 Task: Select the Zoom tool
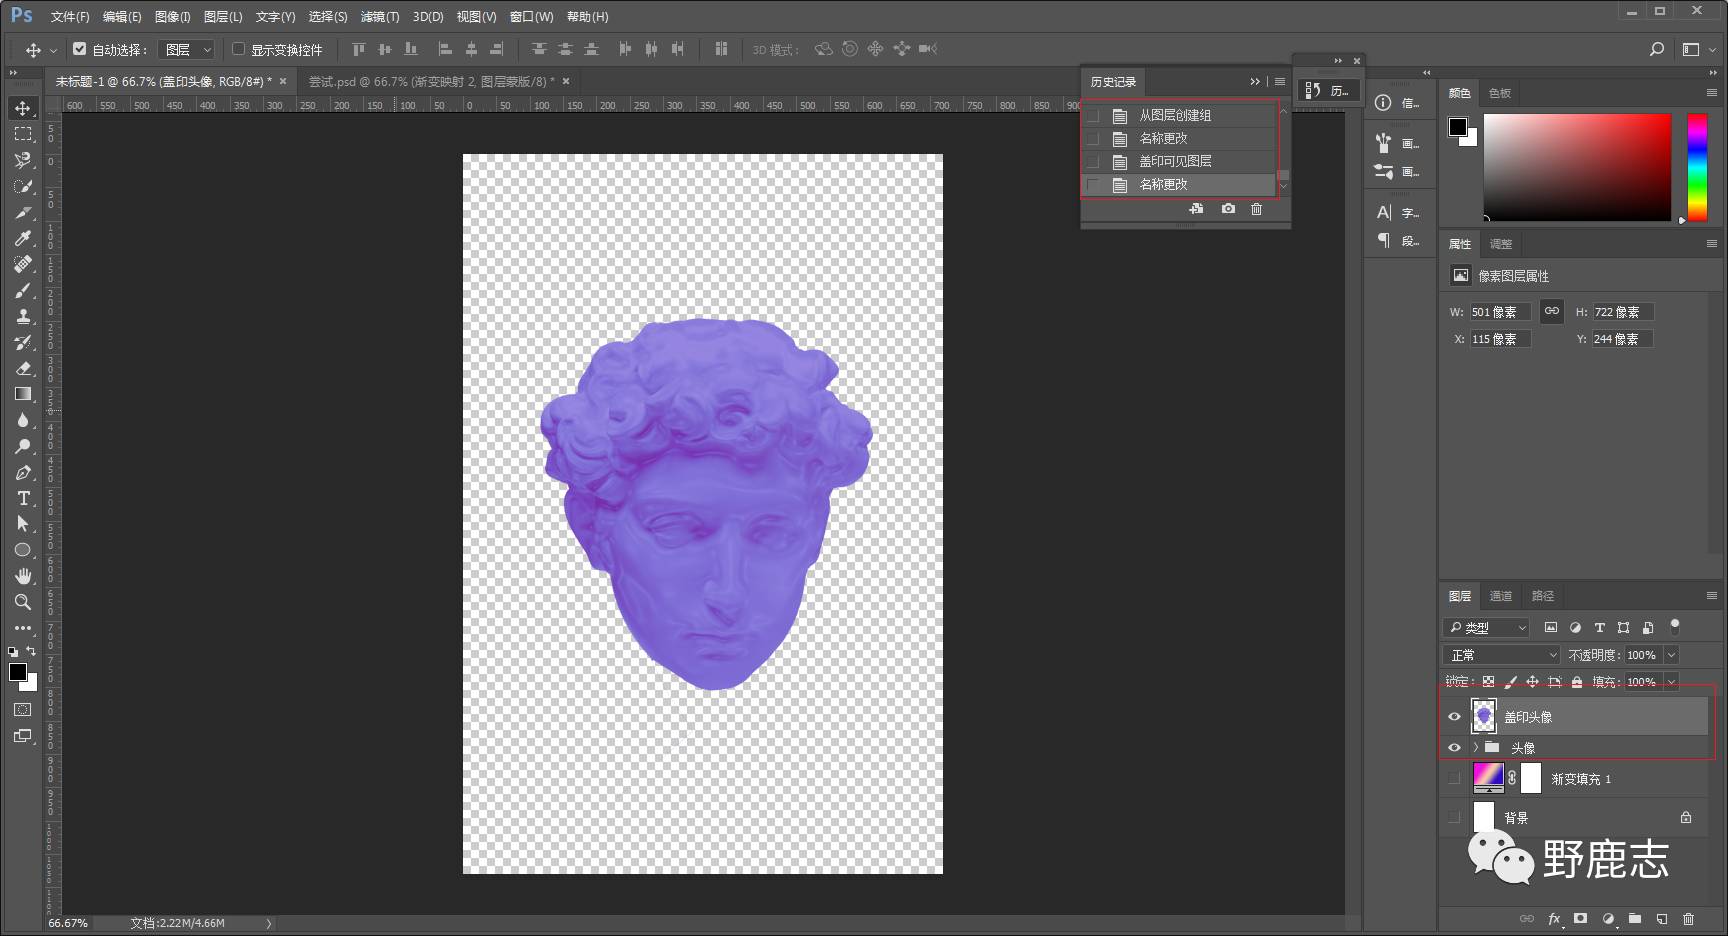[x=23, y=602]
